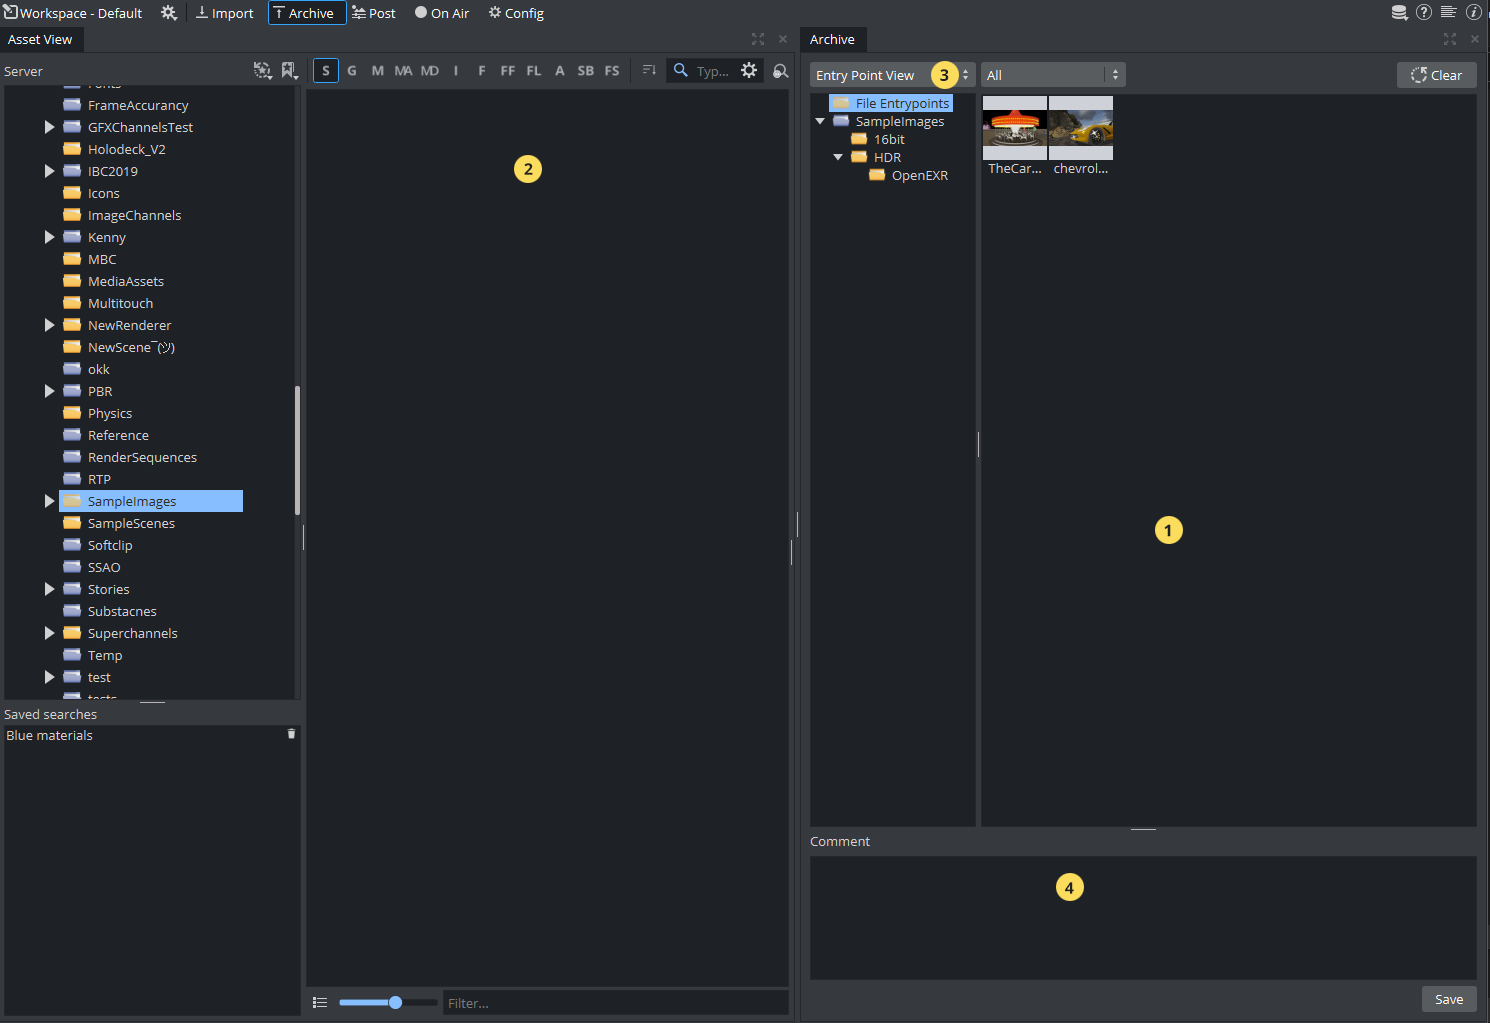Open workspace settings gear icon
1490x1023 pixels.
click(x=169, y=13)
